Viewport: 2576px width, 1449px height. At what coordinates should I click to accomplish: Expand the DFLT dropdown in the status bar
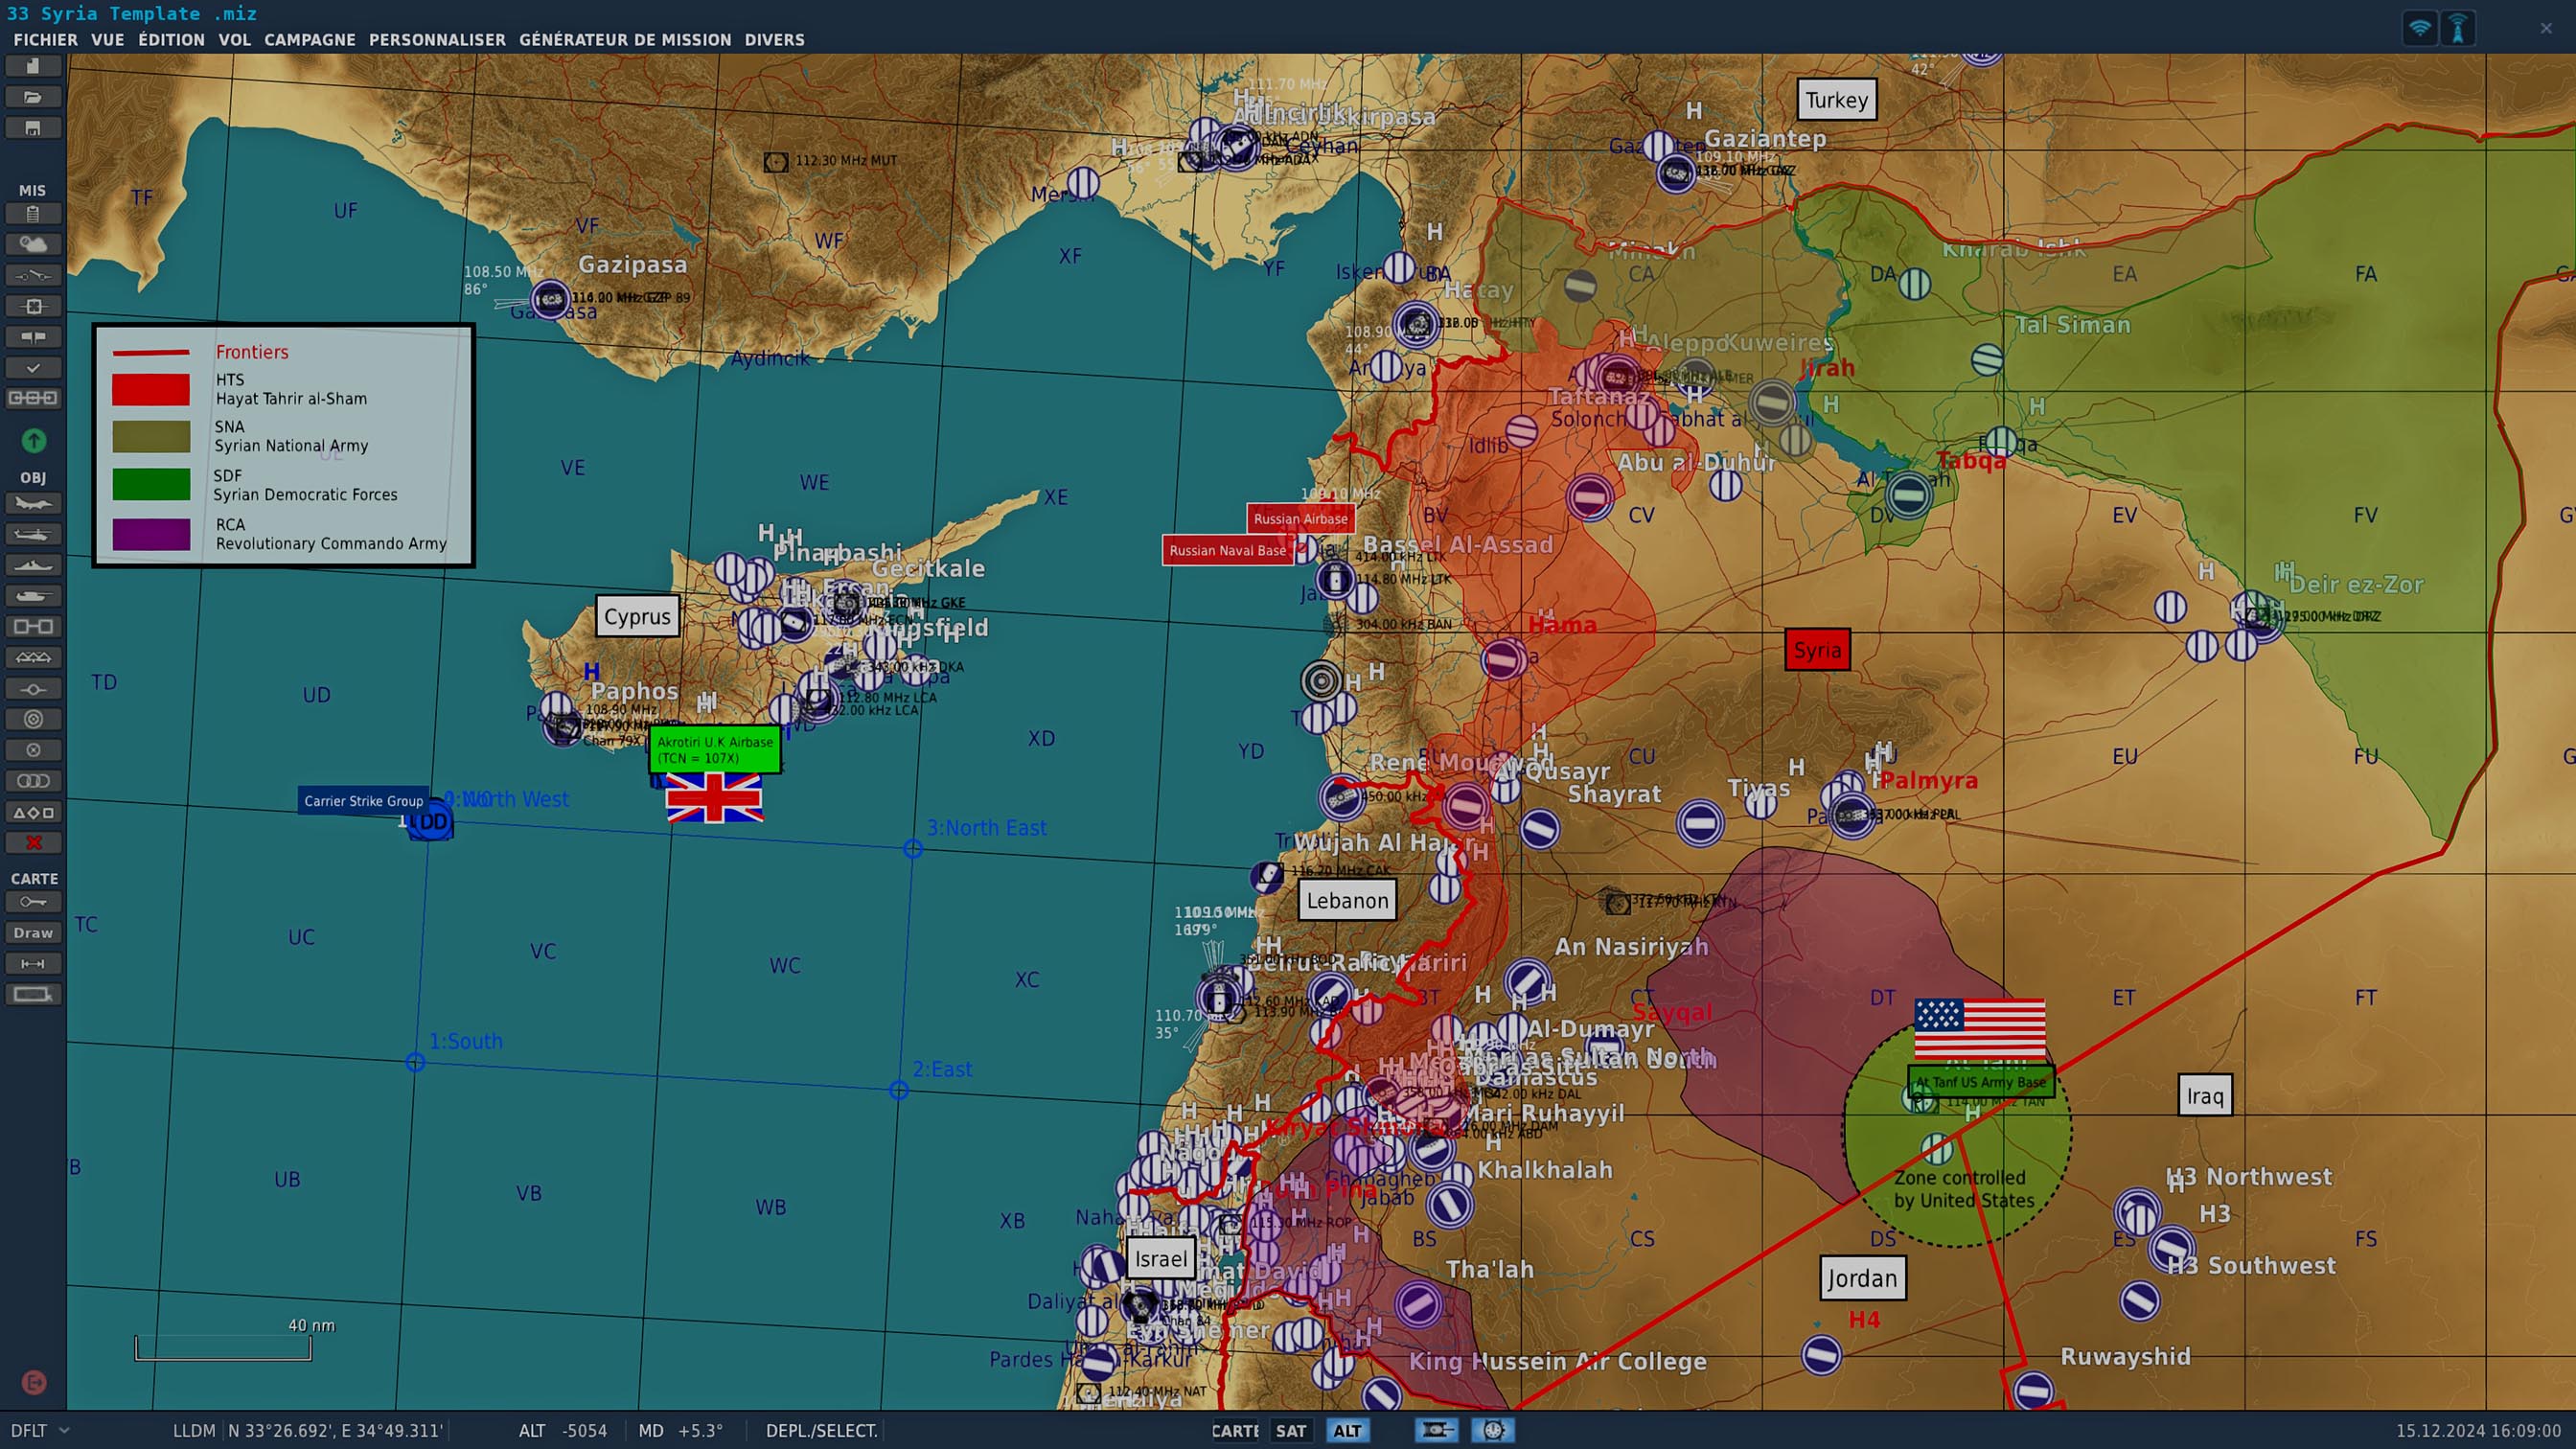[x=64, y=1430]
